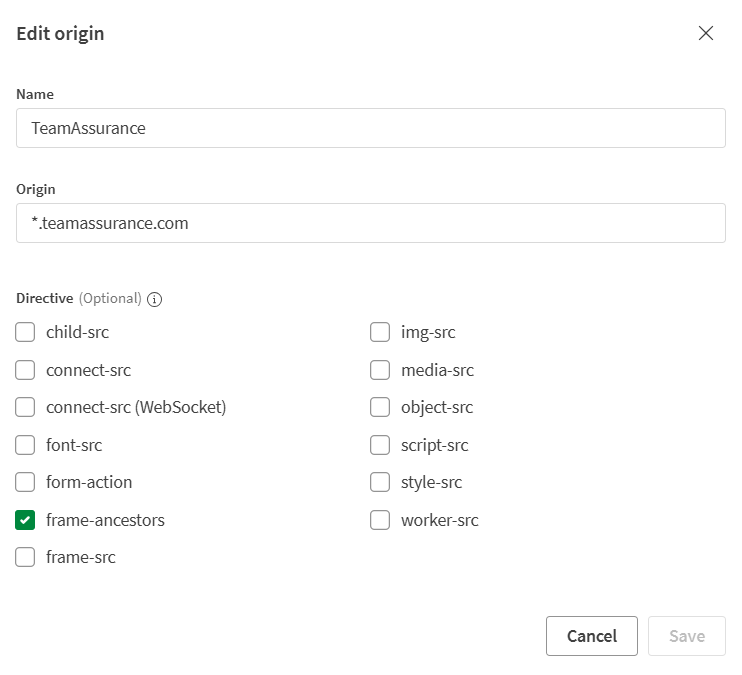Check the object-src directive

(x=380, y=407)
